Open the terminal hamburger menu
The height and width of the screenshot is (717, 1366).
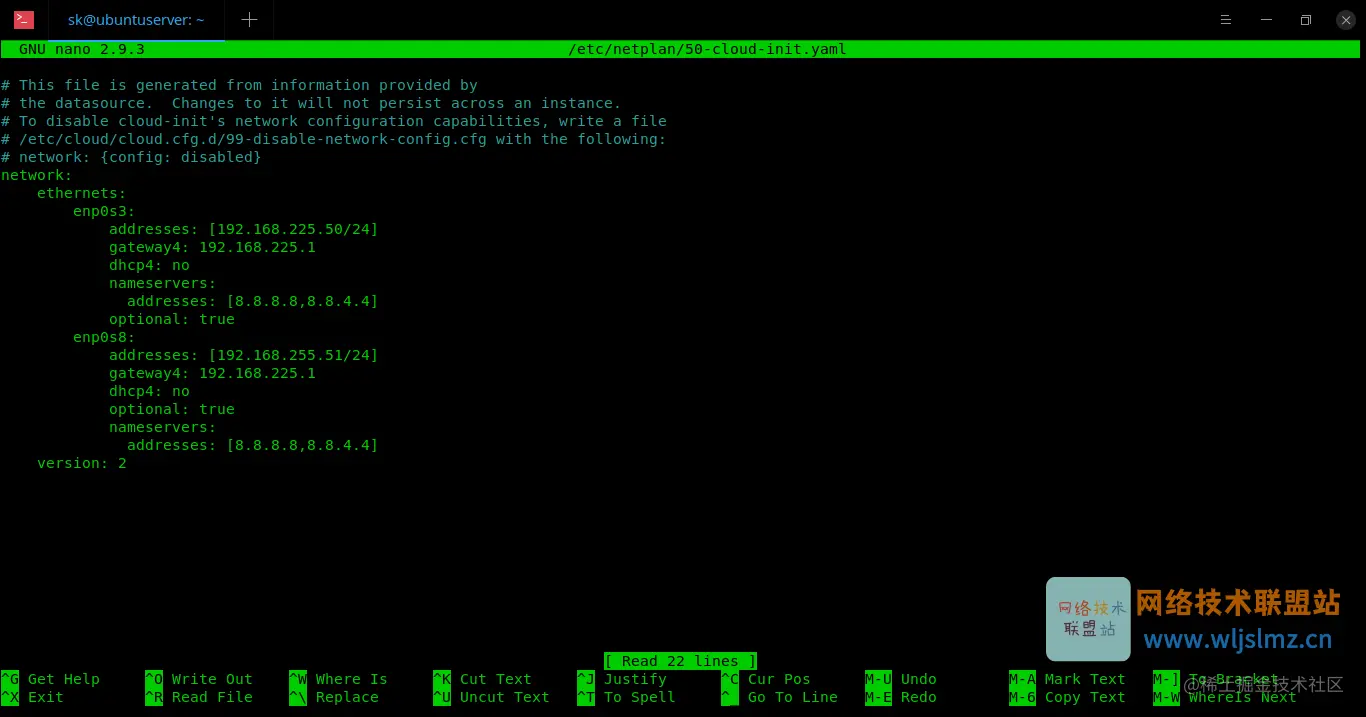point(1225,20)
